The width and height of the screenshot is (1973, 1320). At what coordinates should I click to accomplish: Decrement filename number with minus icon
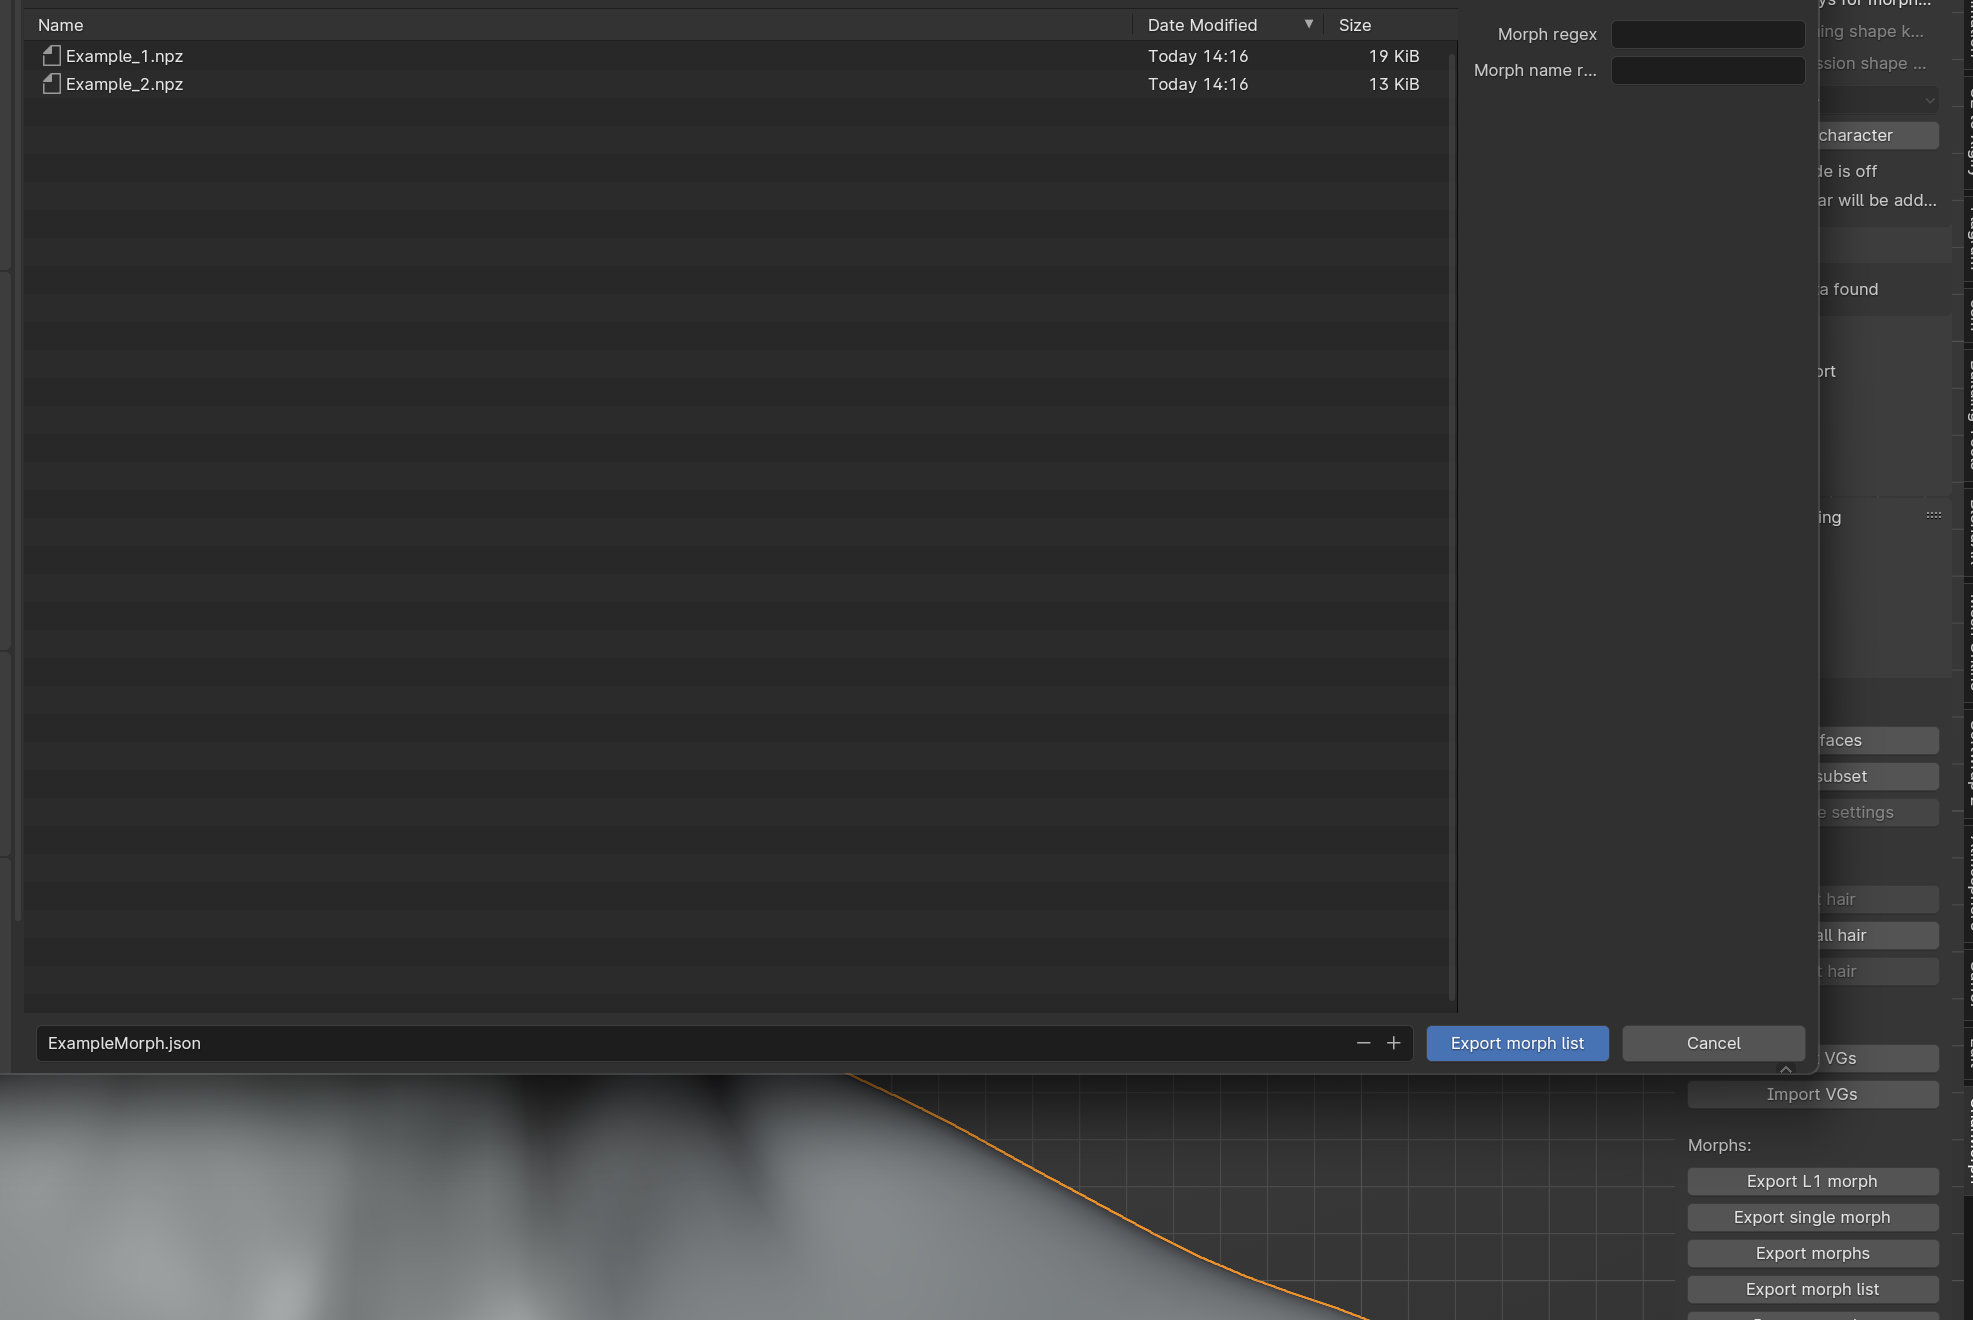point(1363,1043)
